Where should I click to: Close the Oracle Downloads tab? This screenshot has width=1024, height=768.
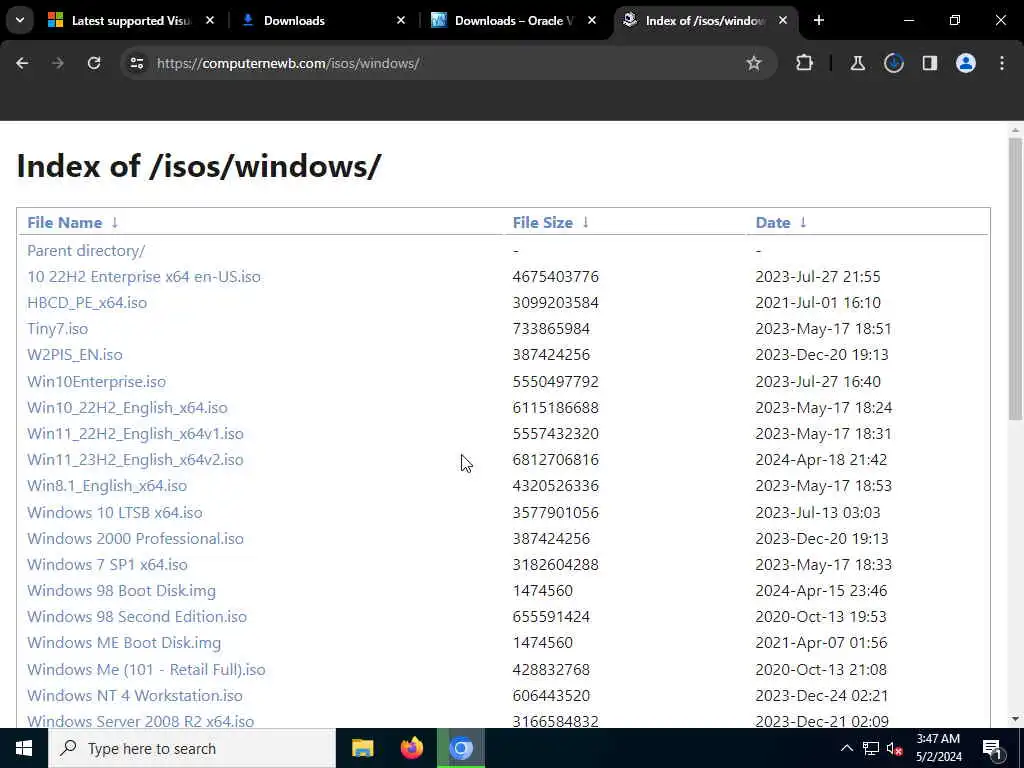pos(592,20)
